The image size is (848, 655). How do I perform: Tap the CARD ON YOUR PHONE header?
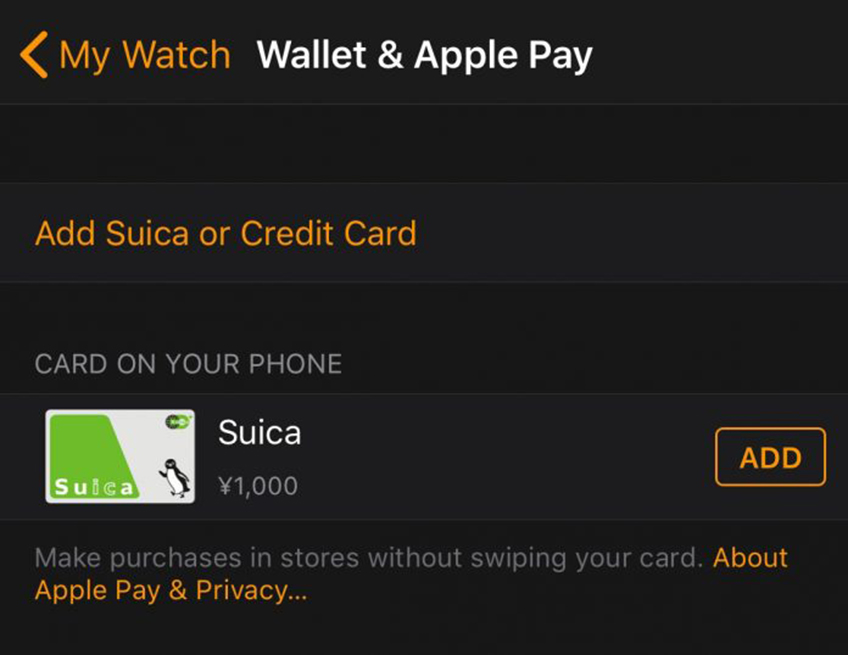click(x=188, y=363)
